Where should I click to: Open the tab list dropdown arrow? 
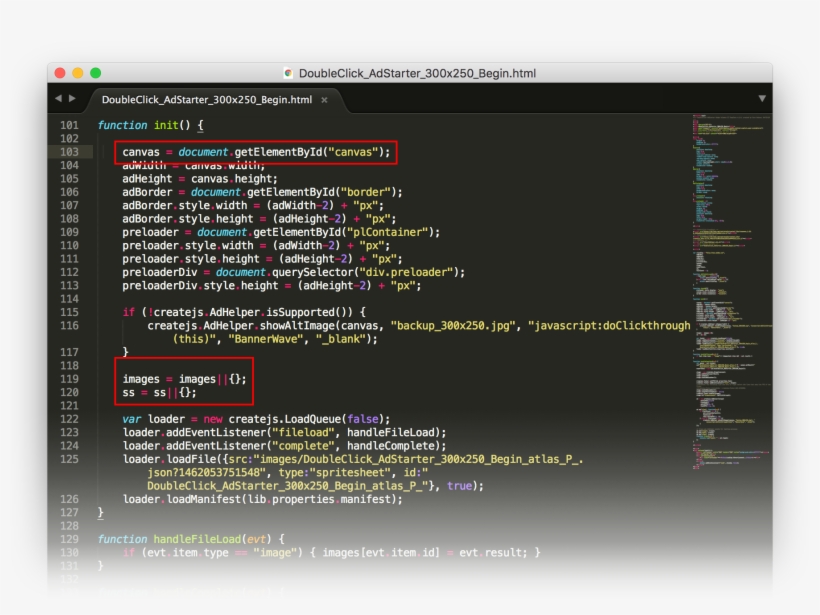[761, 99]
